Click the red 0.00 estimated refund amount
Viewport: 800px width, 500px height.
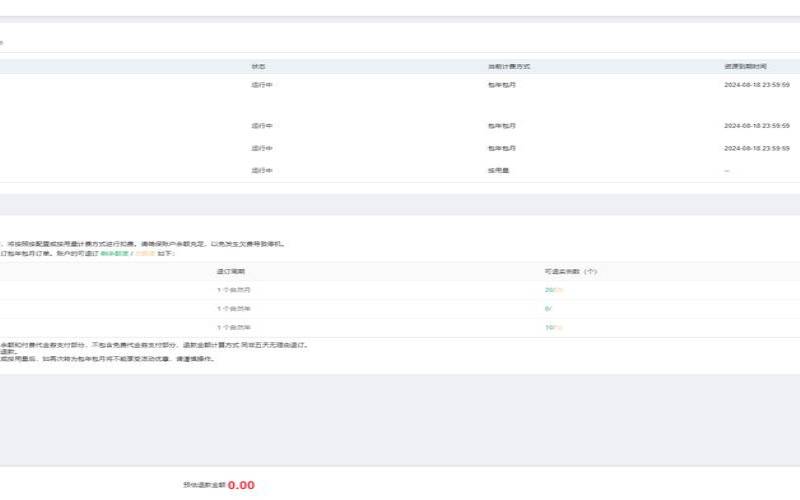(241, 485)
